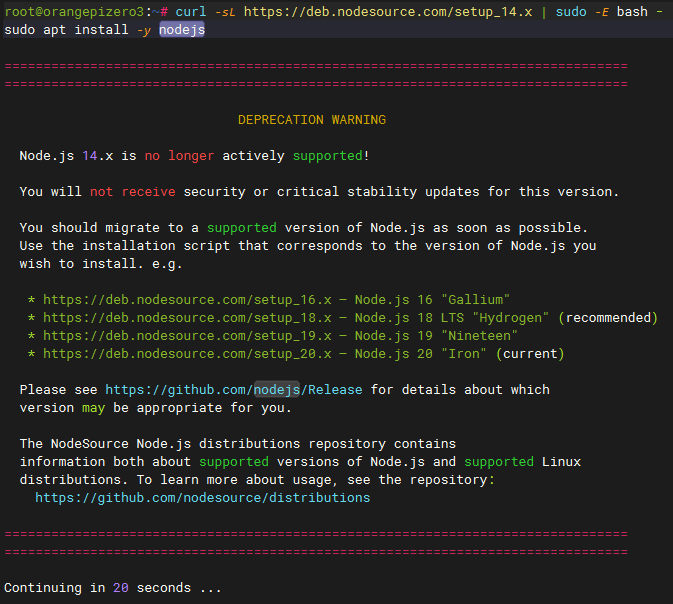Click the setup_18.x nodesource URL
The height and width of the screenshot is (604, 673).
click(x=187, y=318)
